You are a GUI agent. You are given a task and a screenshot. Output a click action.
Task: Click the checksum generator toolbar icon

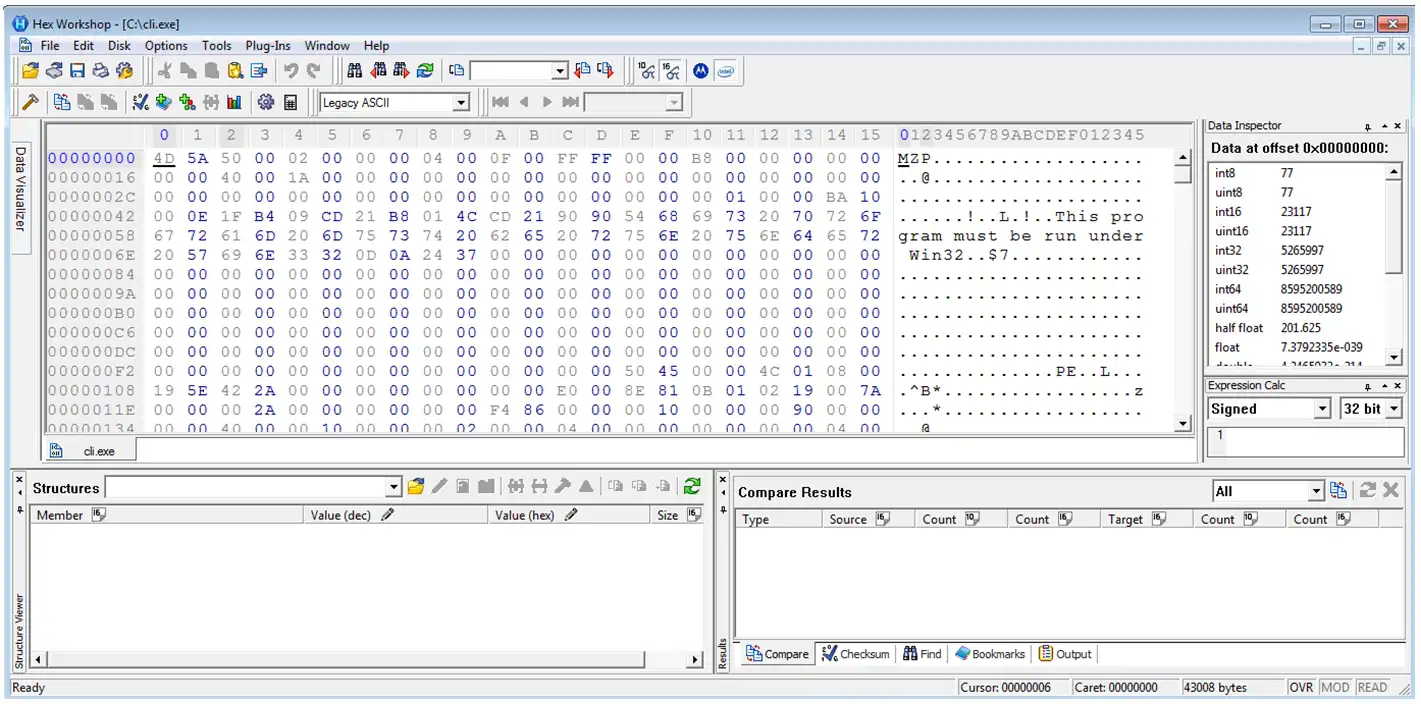pos(140,102)
